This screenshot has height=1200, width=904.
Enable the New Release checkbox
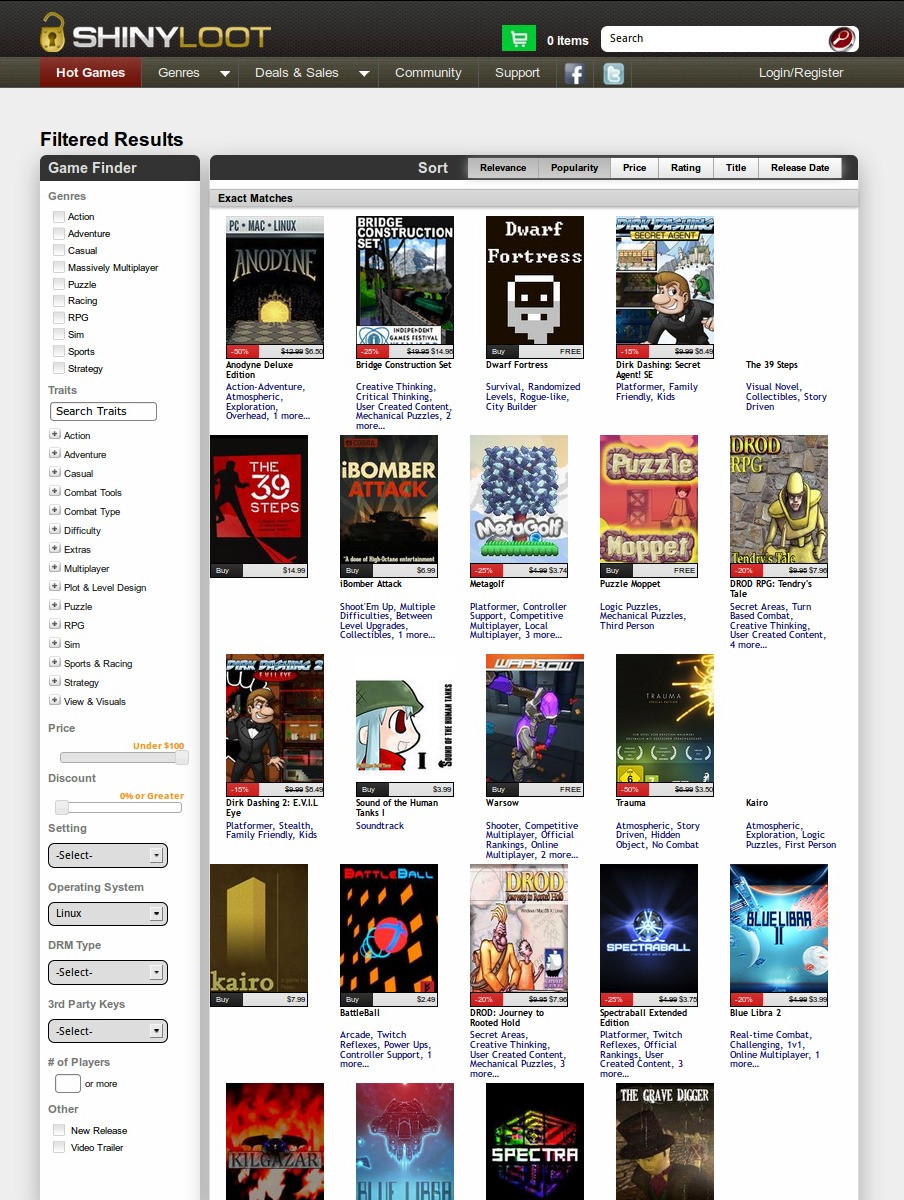(59, 1130)
